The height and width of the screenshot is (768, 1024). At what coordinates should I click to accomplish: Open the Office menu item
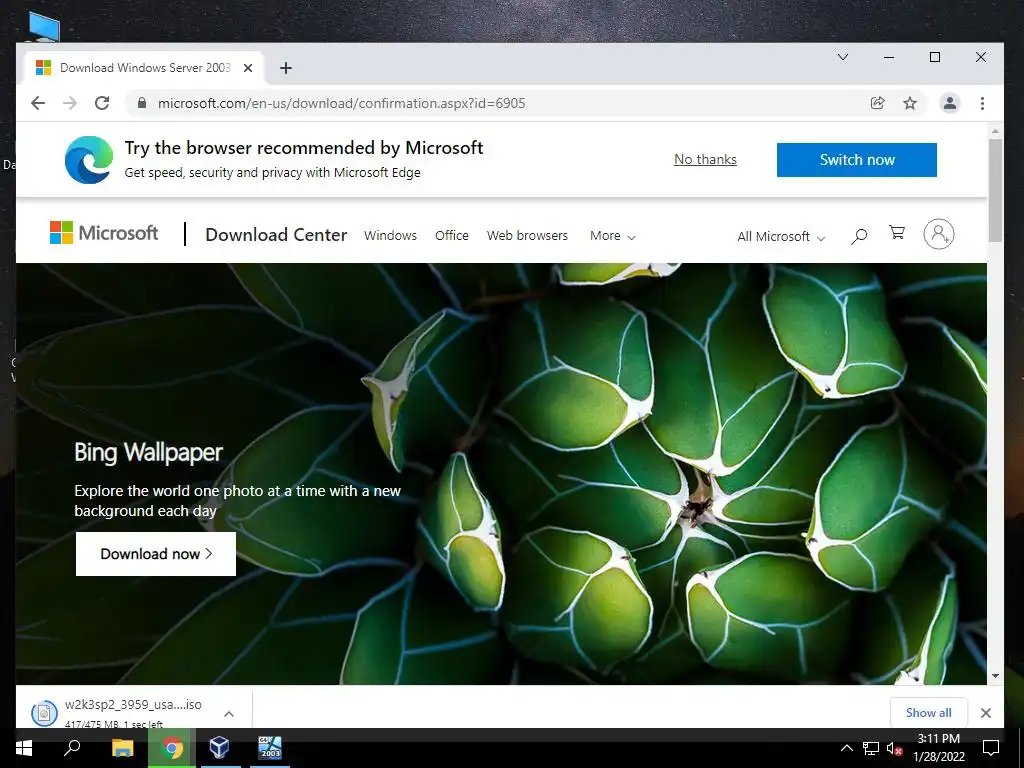(452, 236)
